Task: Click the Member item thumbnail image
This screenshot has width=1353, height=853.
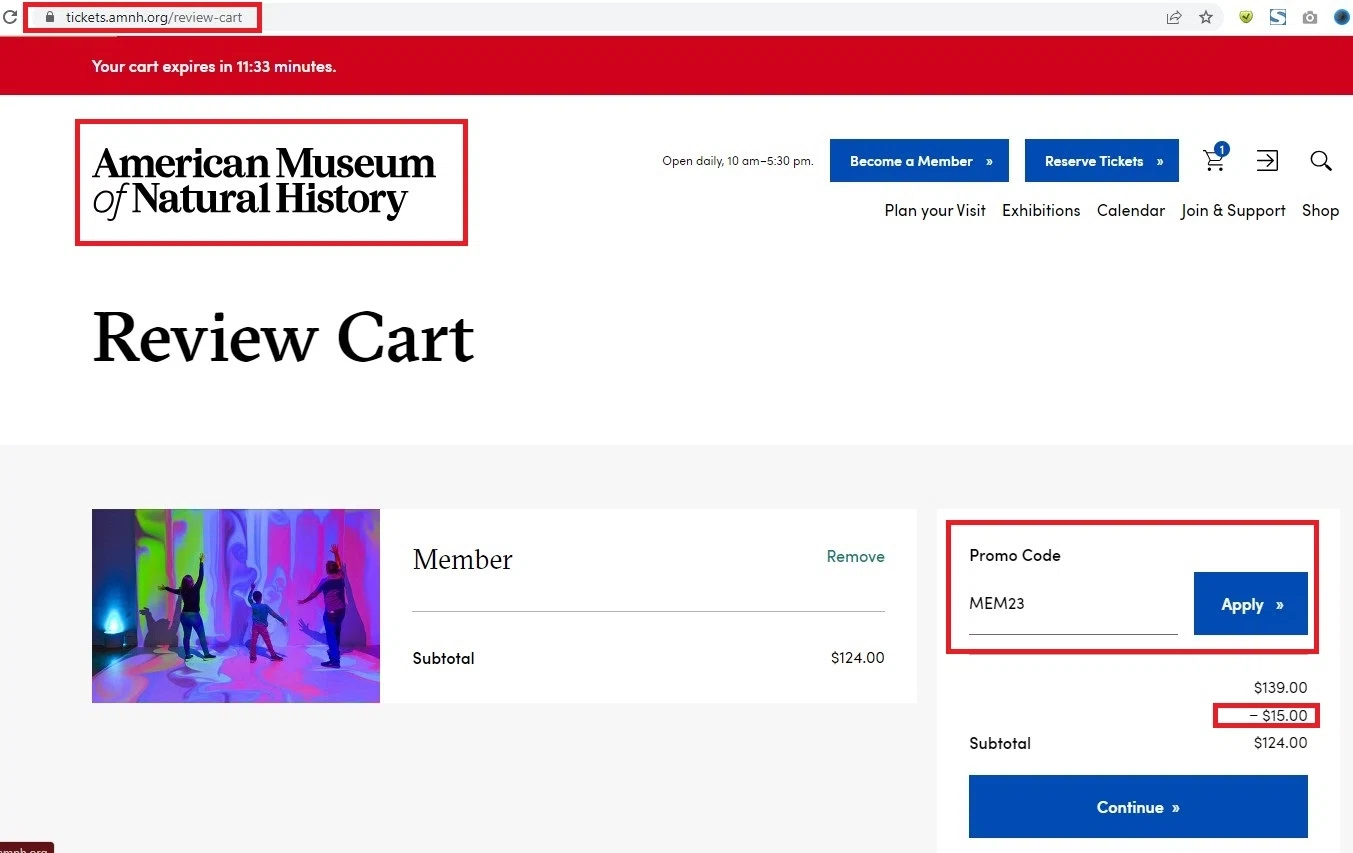Action: point(236,606)
